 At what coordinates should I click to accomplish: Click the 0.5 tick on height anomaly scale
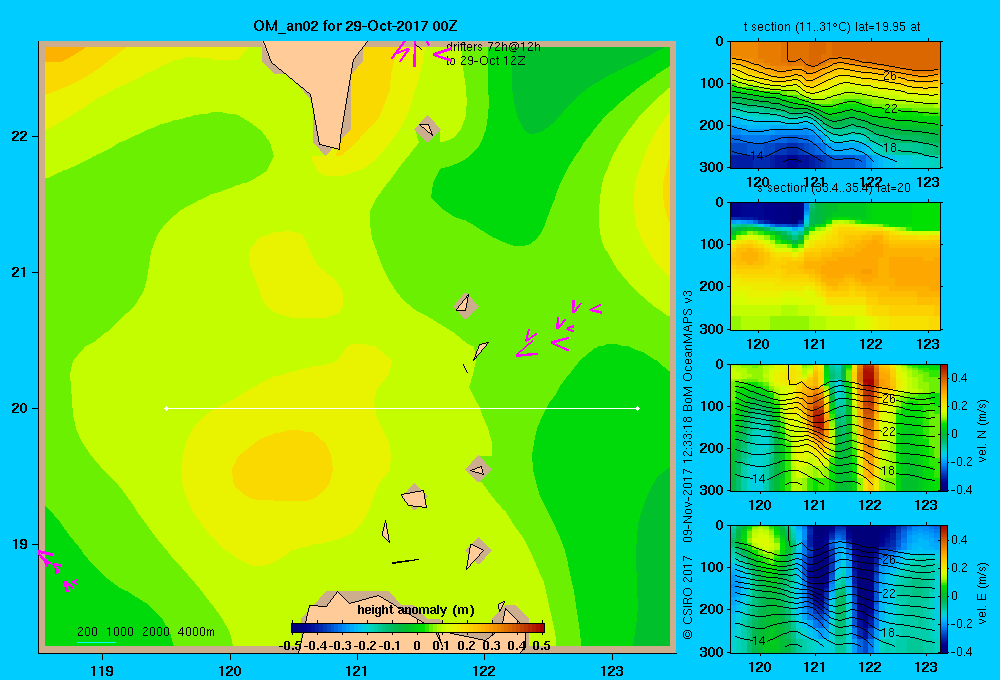pyautogui.click(x=541, y=646)
